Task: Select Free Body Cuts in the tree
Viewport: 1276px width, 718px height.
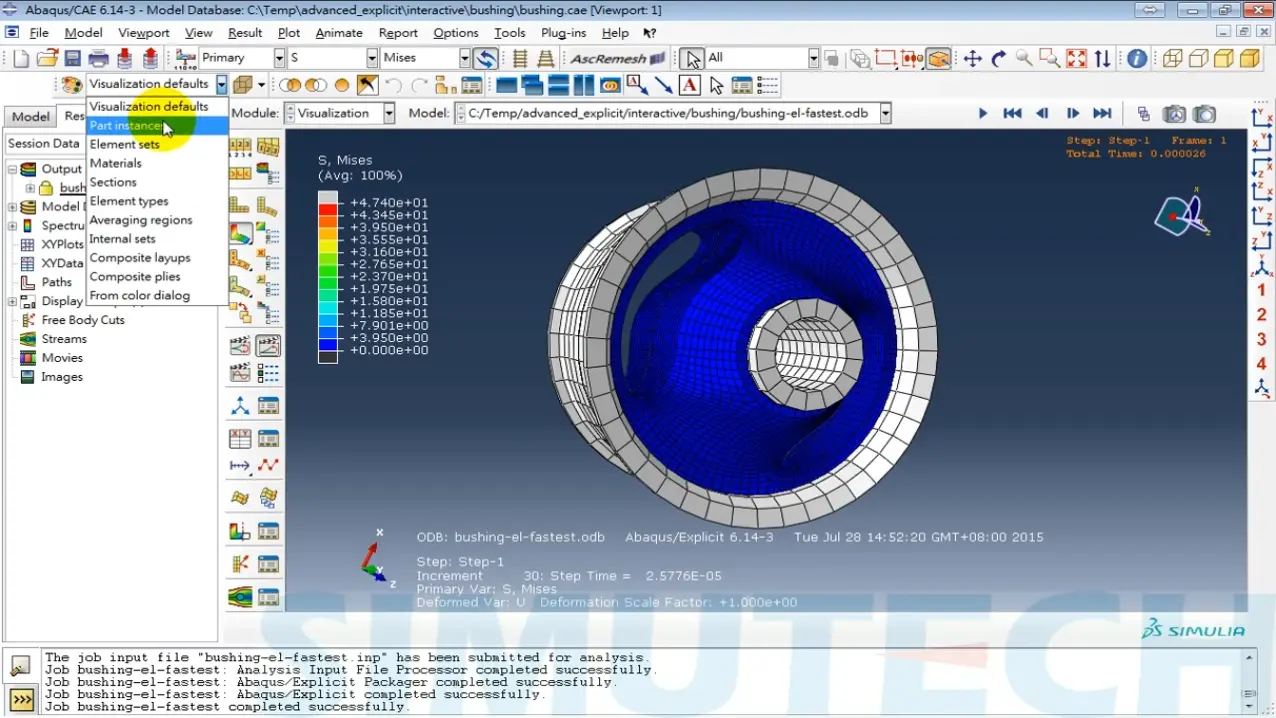Action: coord(83,320)
